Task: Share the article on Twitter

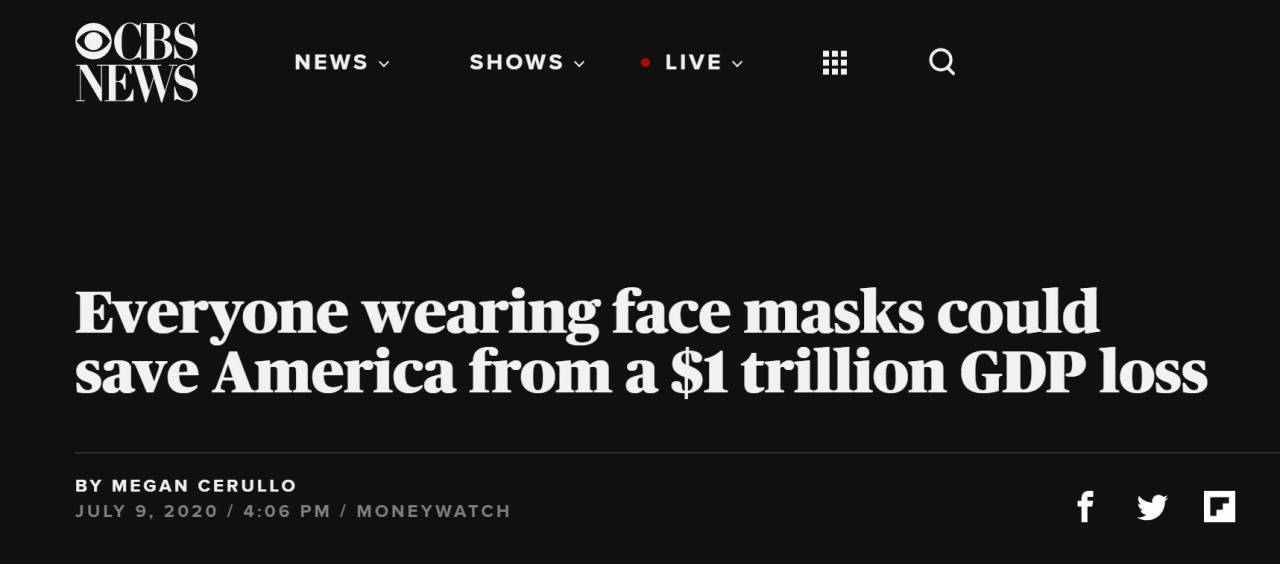Action: 1152,508
